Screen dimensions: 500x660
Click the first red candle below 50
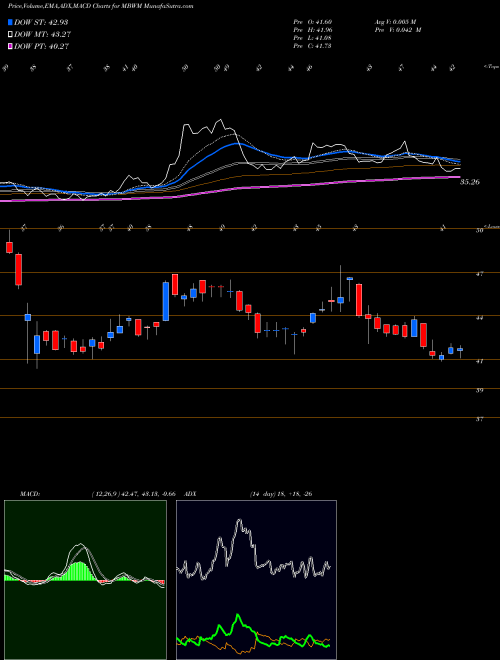click(9, 247)
